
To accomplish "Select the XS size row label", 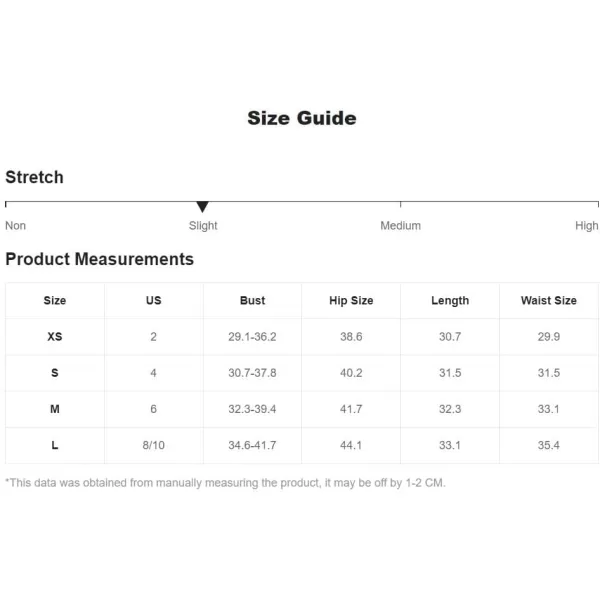I will pos(55,337).
